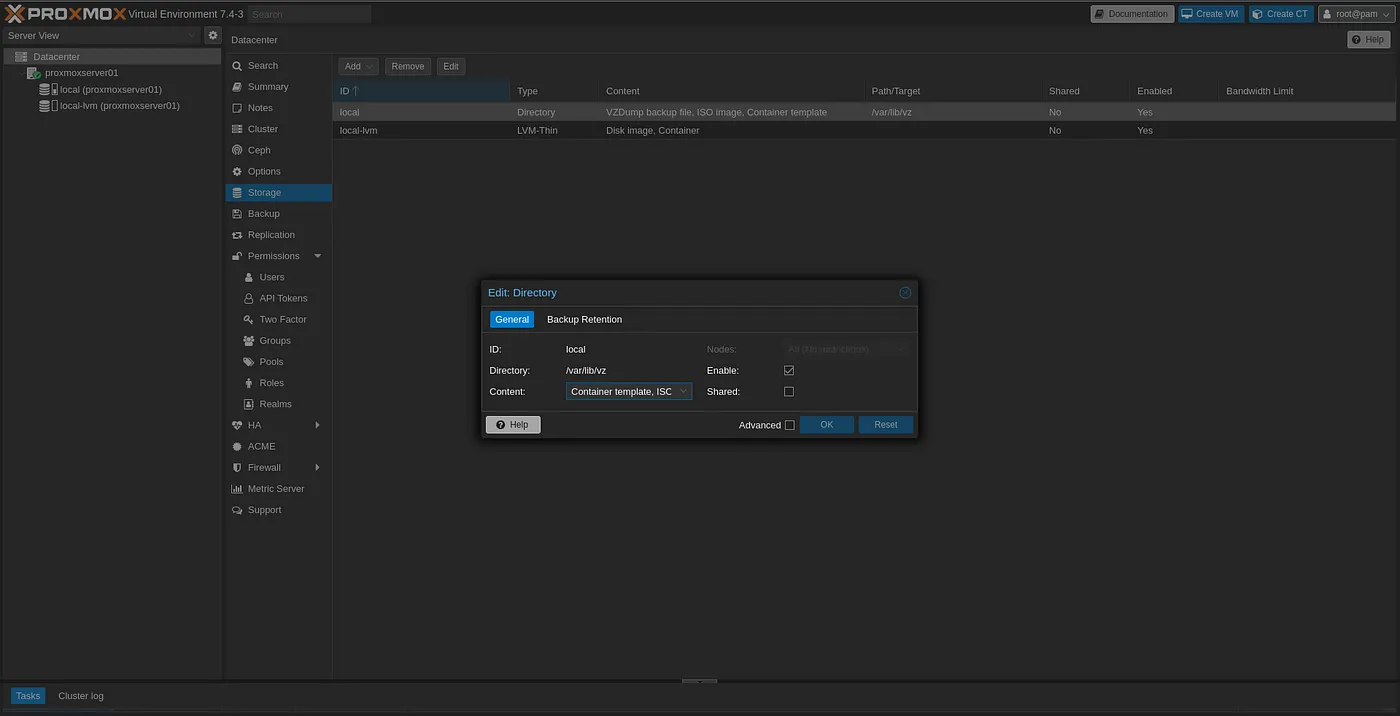This screenshot has width=1400, height=716.
Task: Click the HA heartbeat icon
Action: [237, 425]
